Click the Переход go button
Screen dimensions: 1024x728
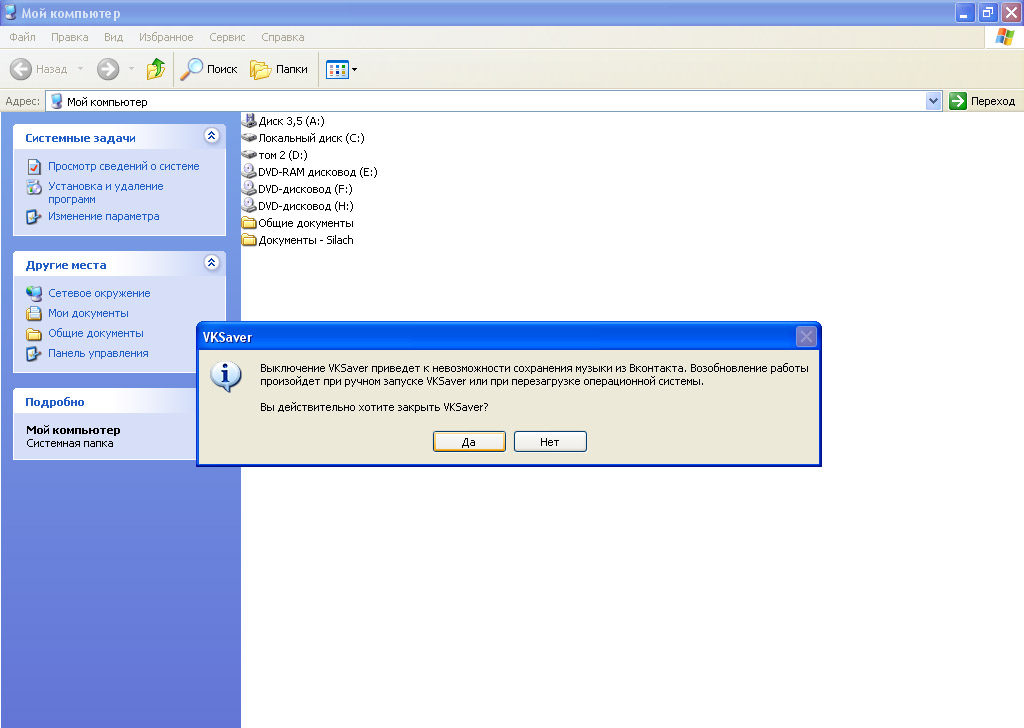pyautogui.click(x=982, y=101)
